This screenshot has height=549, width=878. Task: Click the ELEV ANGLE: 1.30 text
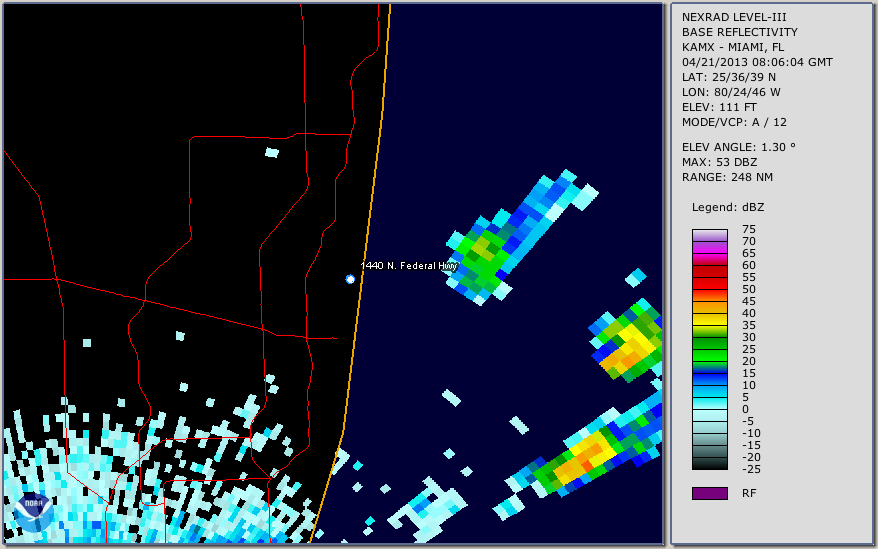click(x=739, y=147)
